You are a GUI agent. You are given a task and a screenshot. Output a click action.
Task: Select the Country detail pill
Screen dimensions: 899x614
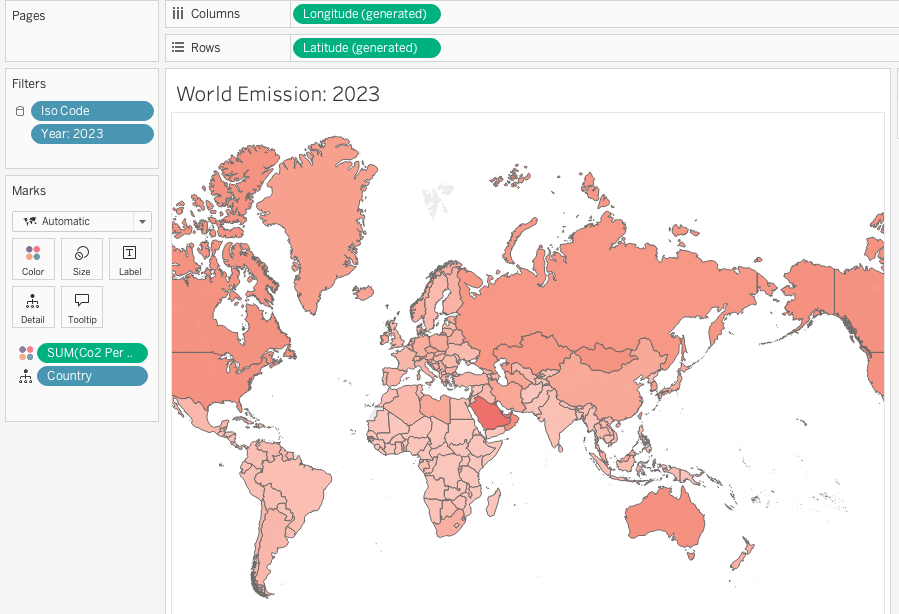[92, 376]
